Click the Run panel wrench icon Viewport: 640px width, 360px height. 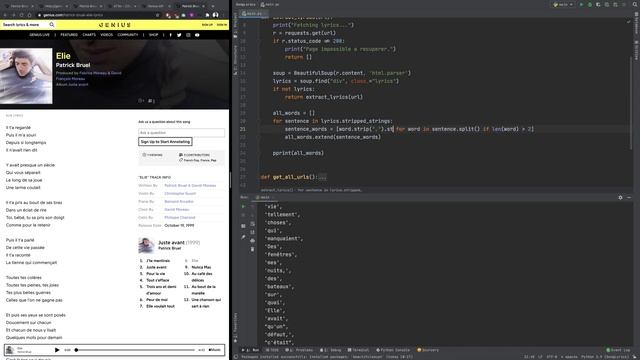243,237
